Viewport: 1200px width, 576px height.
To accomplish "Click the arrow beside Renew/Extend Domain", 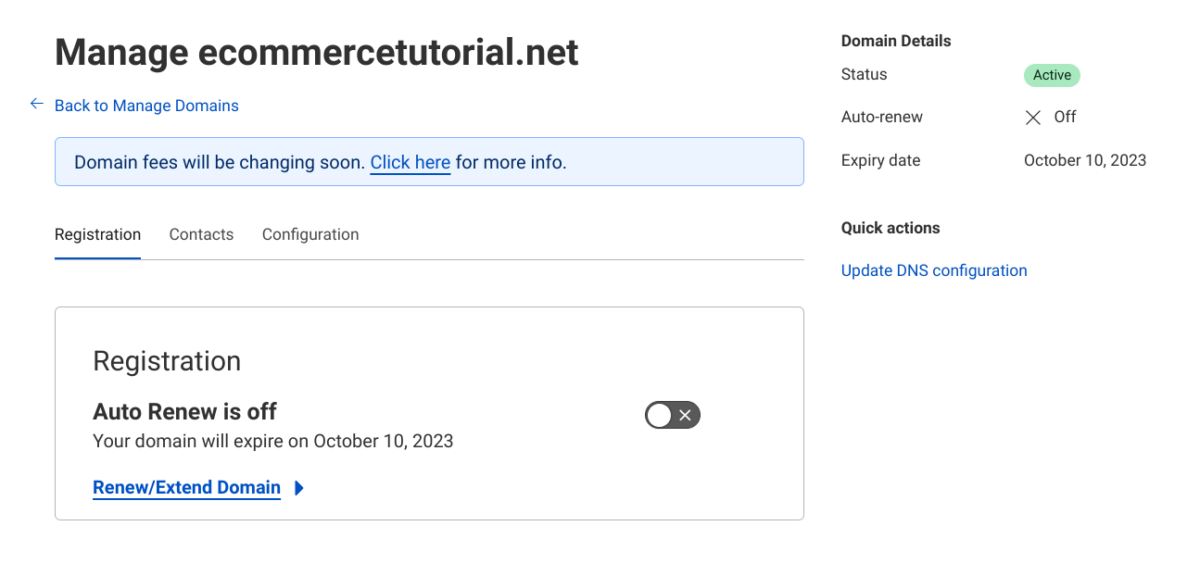I will (x=299, y=488).
